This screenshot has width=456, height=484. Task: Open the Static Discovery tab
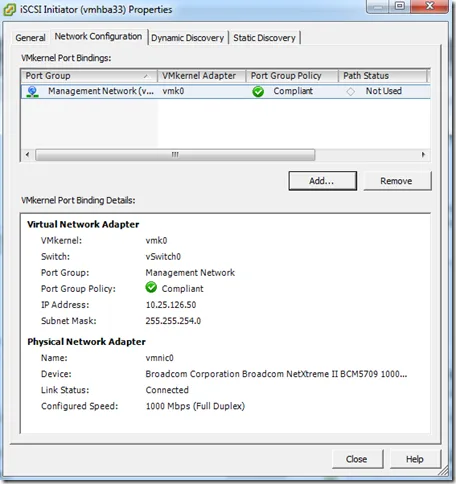[264, 38]
